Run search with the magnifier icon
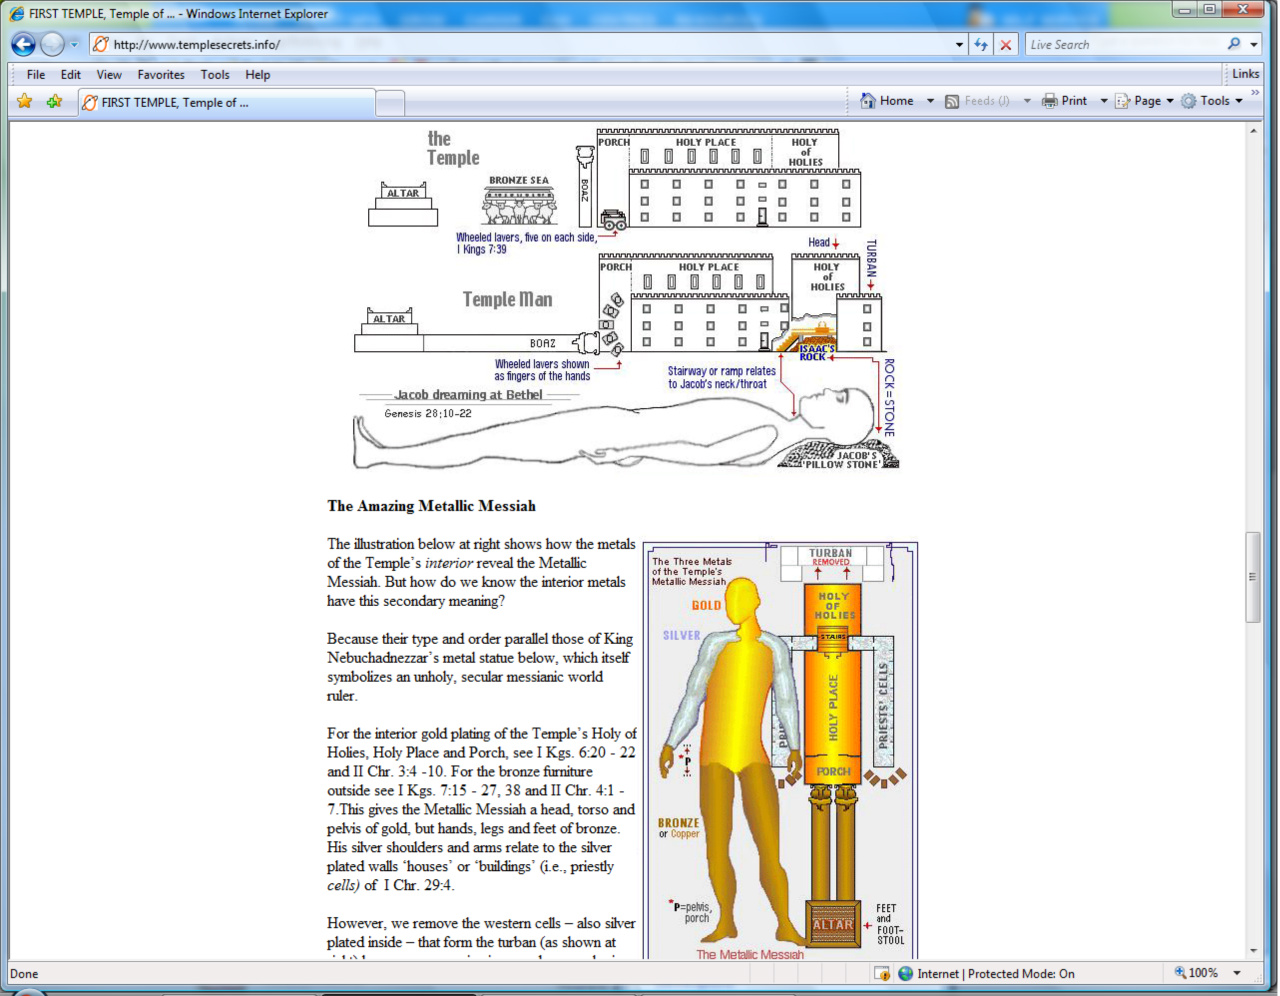 pyautogui.click(x=1234, y=44)
